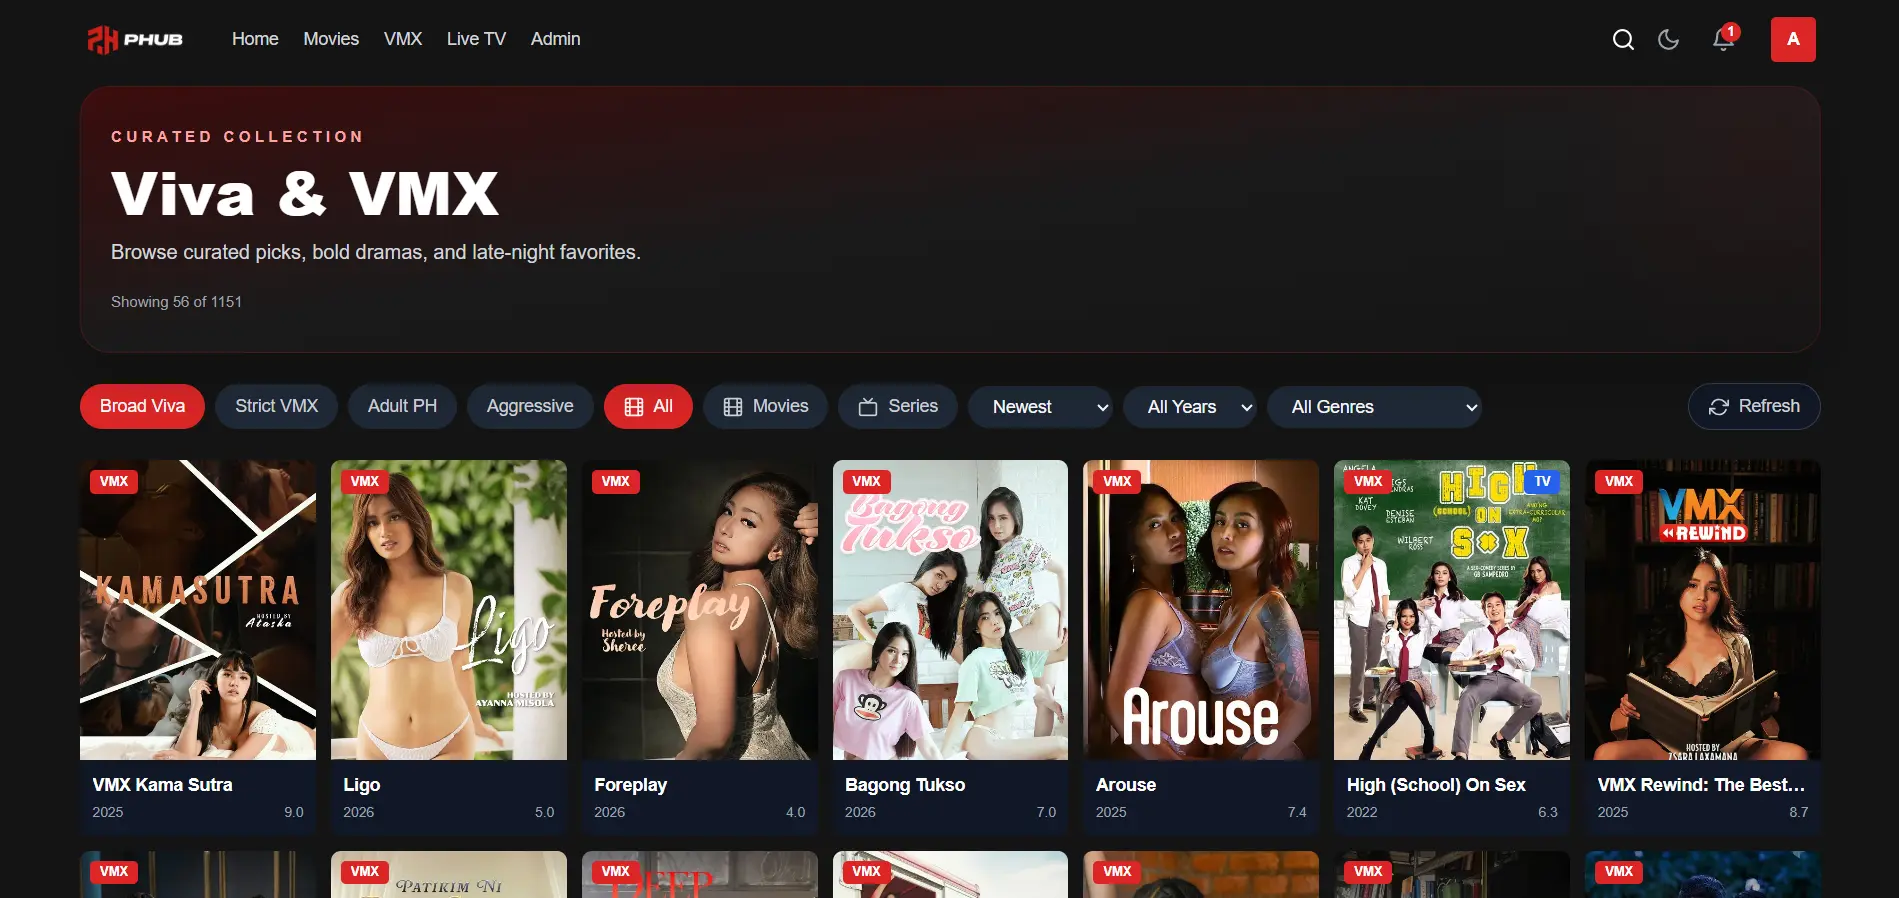
Task: Click the 'Foreplay' title text
Action: coord(630,785)
